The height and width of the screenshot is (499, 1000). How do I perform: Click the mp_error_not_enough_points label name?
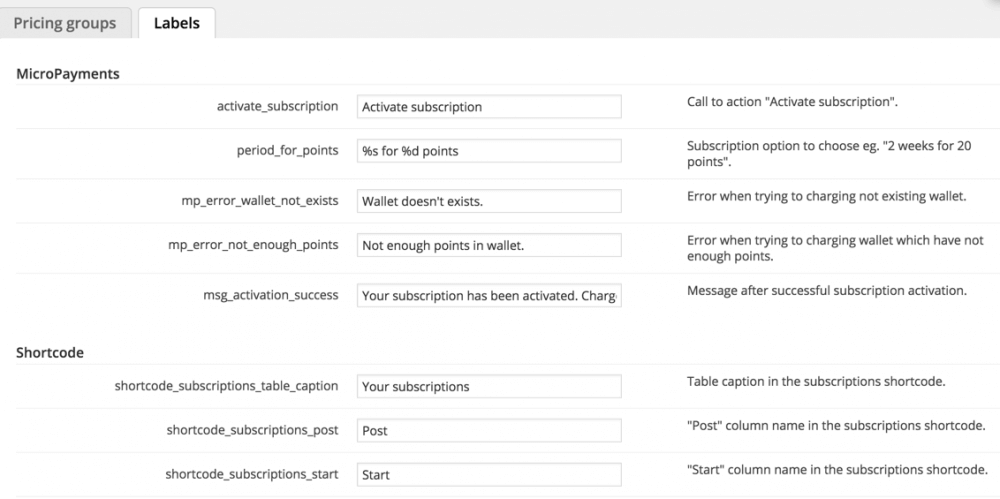point(253,244)
